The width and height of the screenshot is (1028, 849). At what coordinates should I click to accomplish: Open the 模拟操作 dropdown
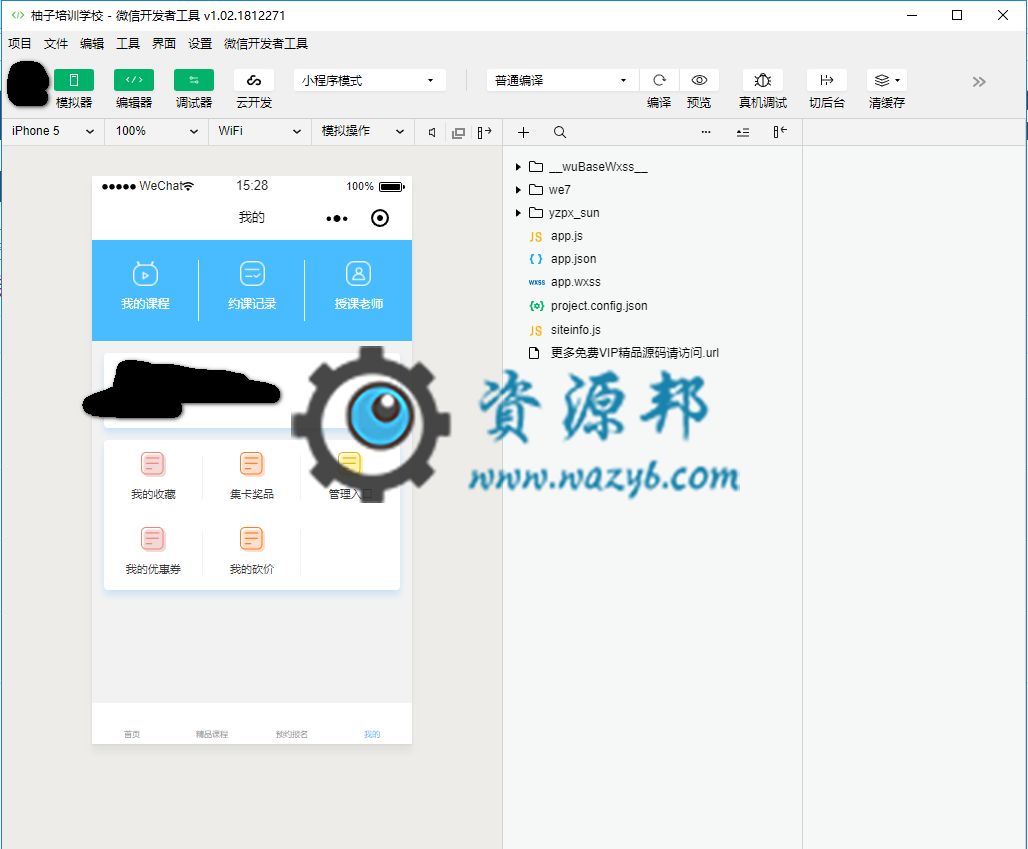pos(363,131)
